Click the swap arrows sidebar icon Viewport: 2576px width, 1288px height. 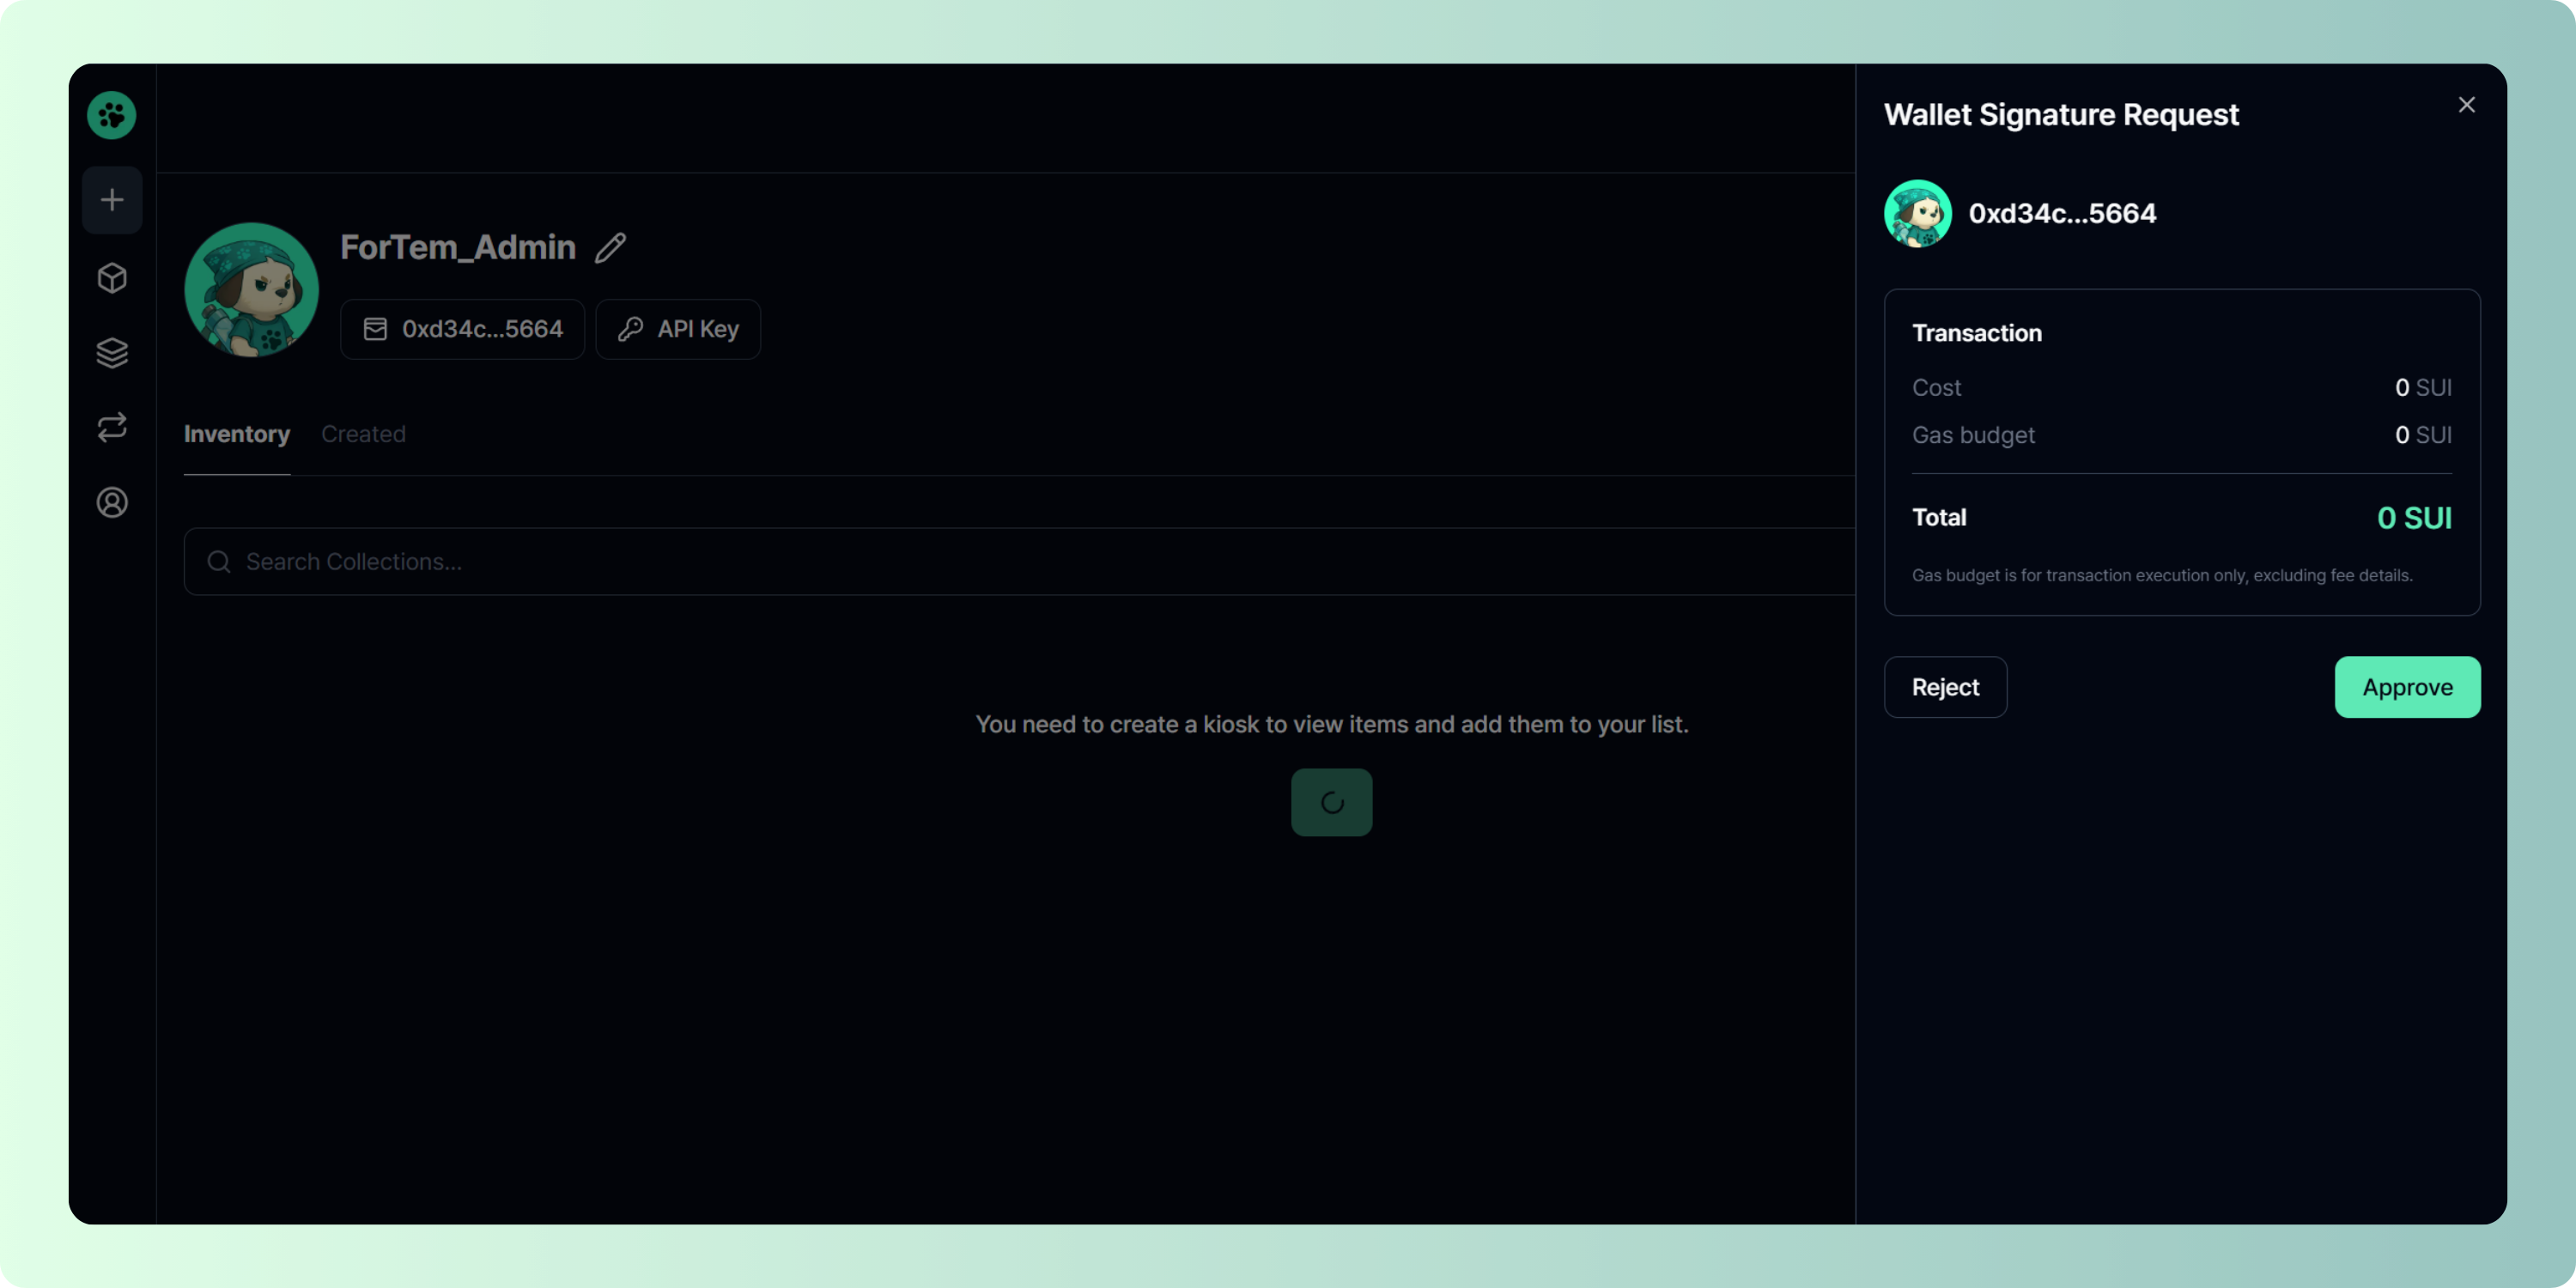[112, 427]
